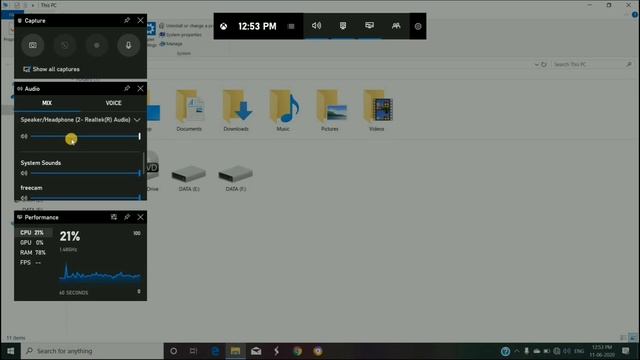Viewport: 640px width, 360px height.
Task: Toggle the microphone while recording
Action: (x=129, y=45)
